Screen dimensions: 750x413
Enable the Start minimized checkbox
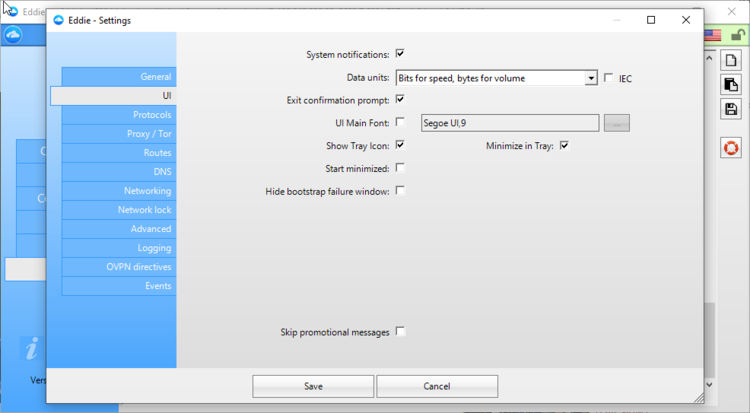tap(400, 167)
